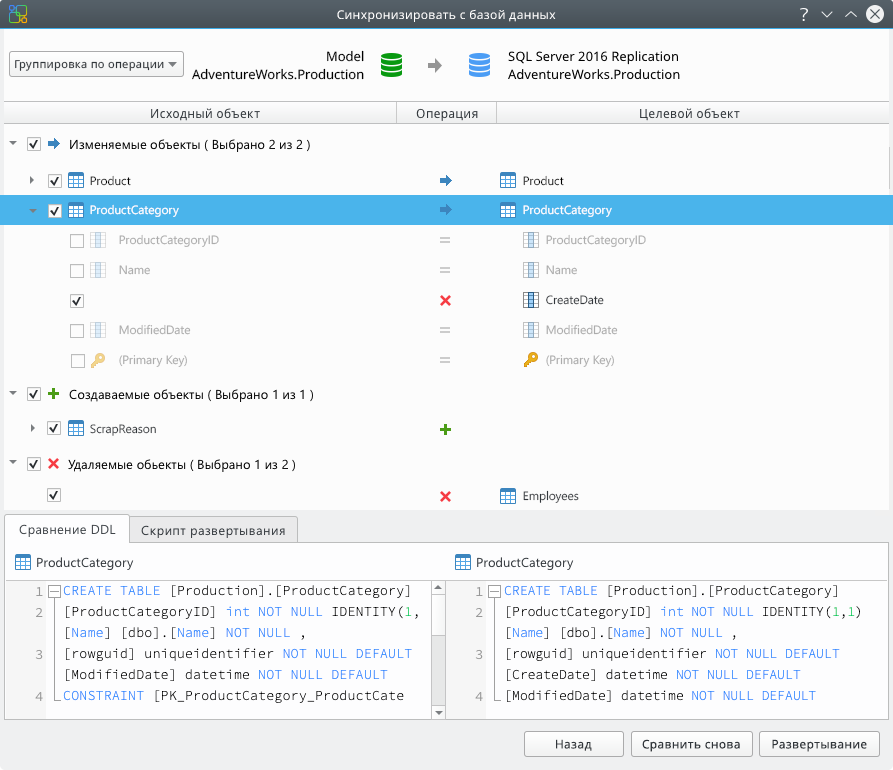
Task: Click Employees table icon
Action: [508, 496]
